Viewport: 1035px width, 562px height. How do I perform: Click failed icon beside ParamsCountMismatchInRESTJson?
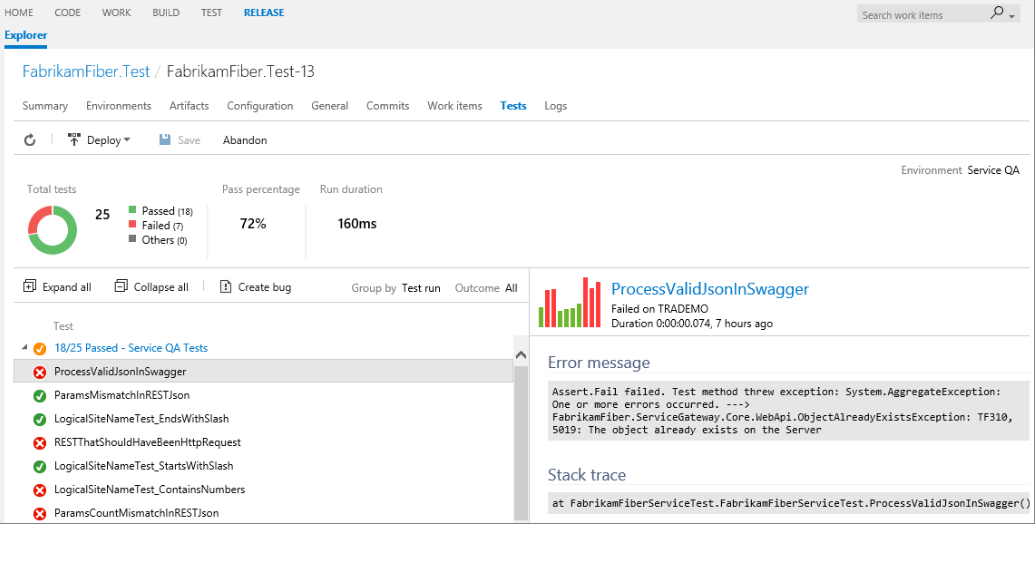[x=40, y=513]
